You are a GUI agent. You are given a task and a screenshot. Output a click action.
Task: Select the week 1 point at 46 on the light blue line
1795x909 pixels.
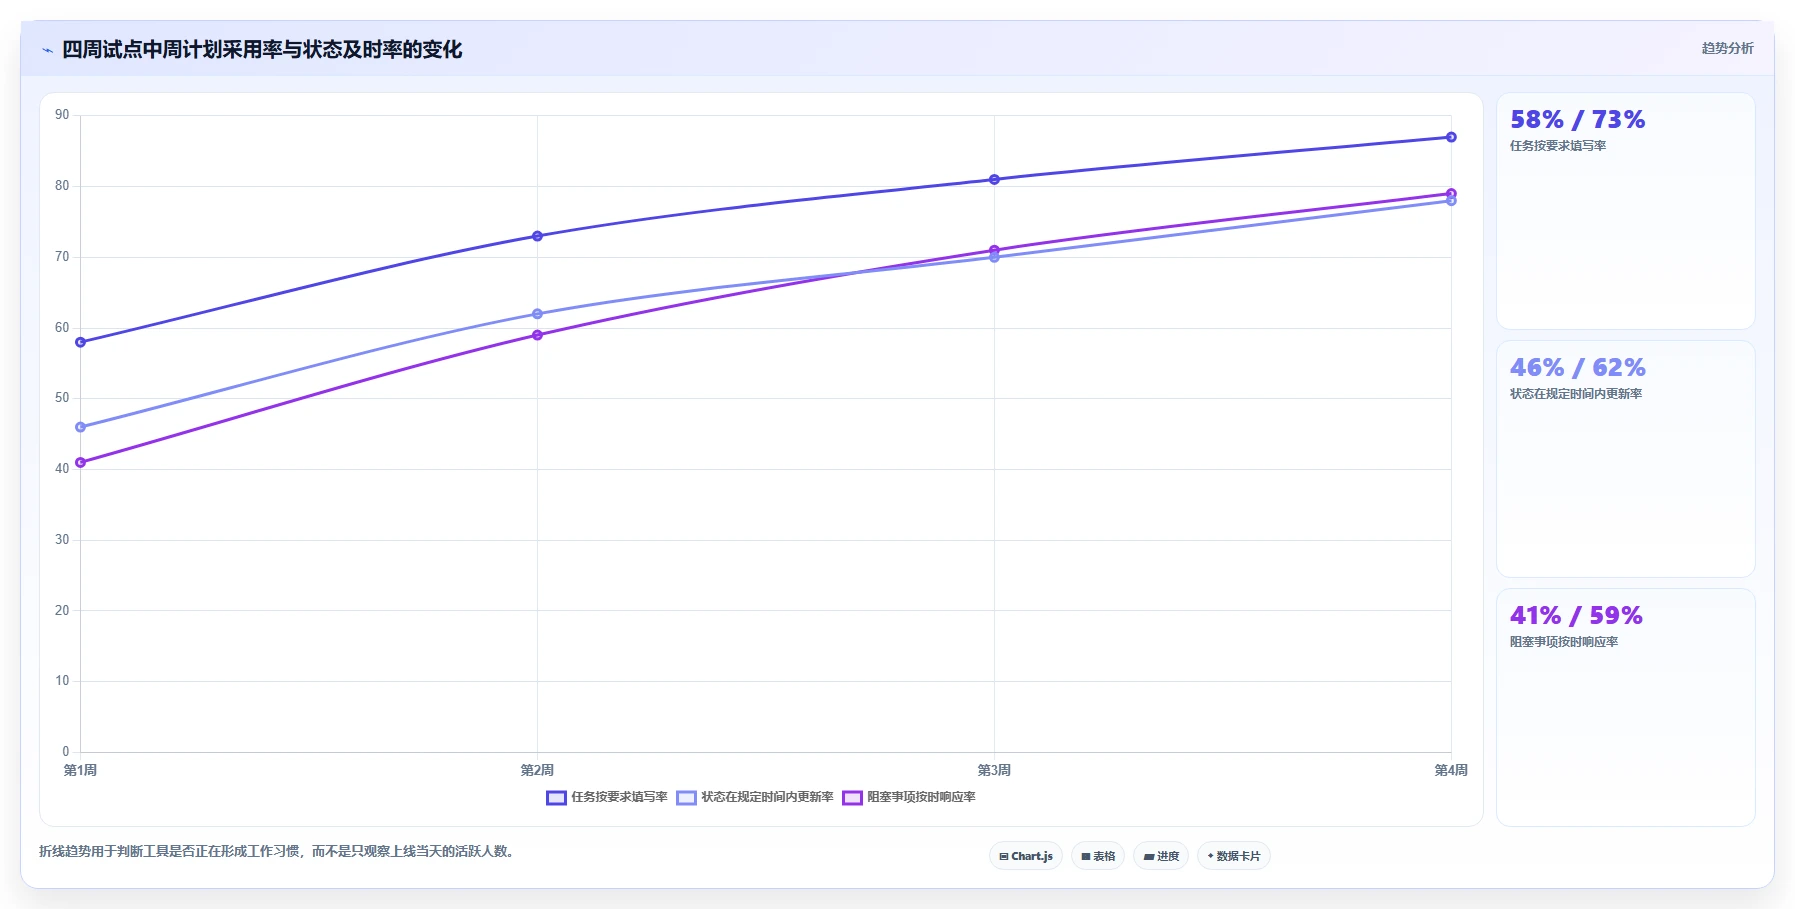(x=80, y=427)
